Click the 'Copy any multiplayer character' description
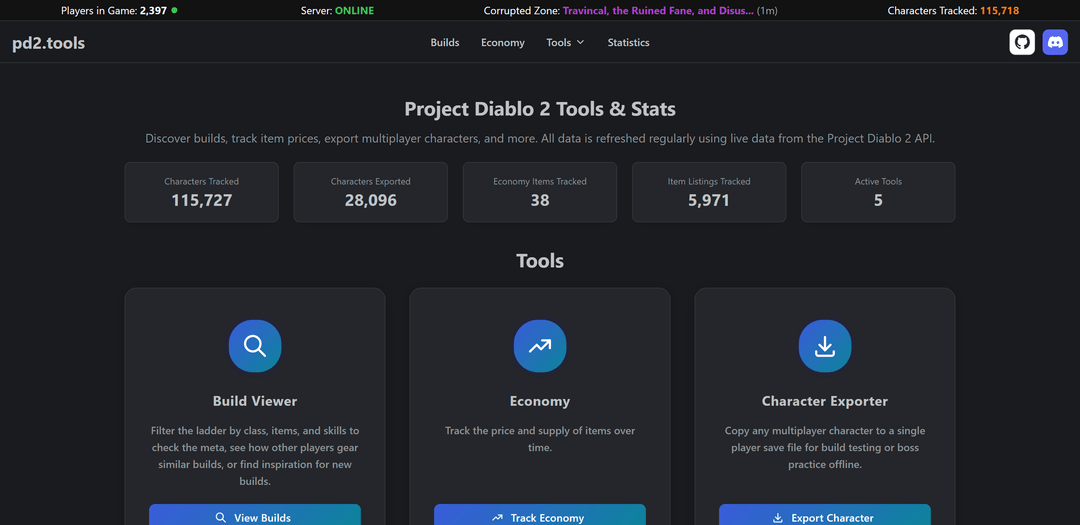This screenshot has height=525, width=1080. [825, 448]
